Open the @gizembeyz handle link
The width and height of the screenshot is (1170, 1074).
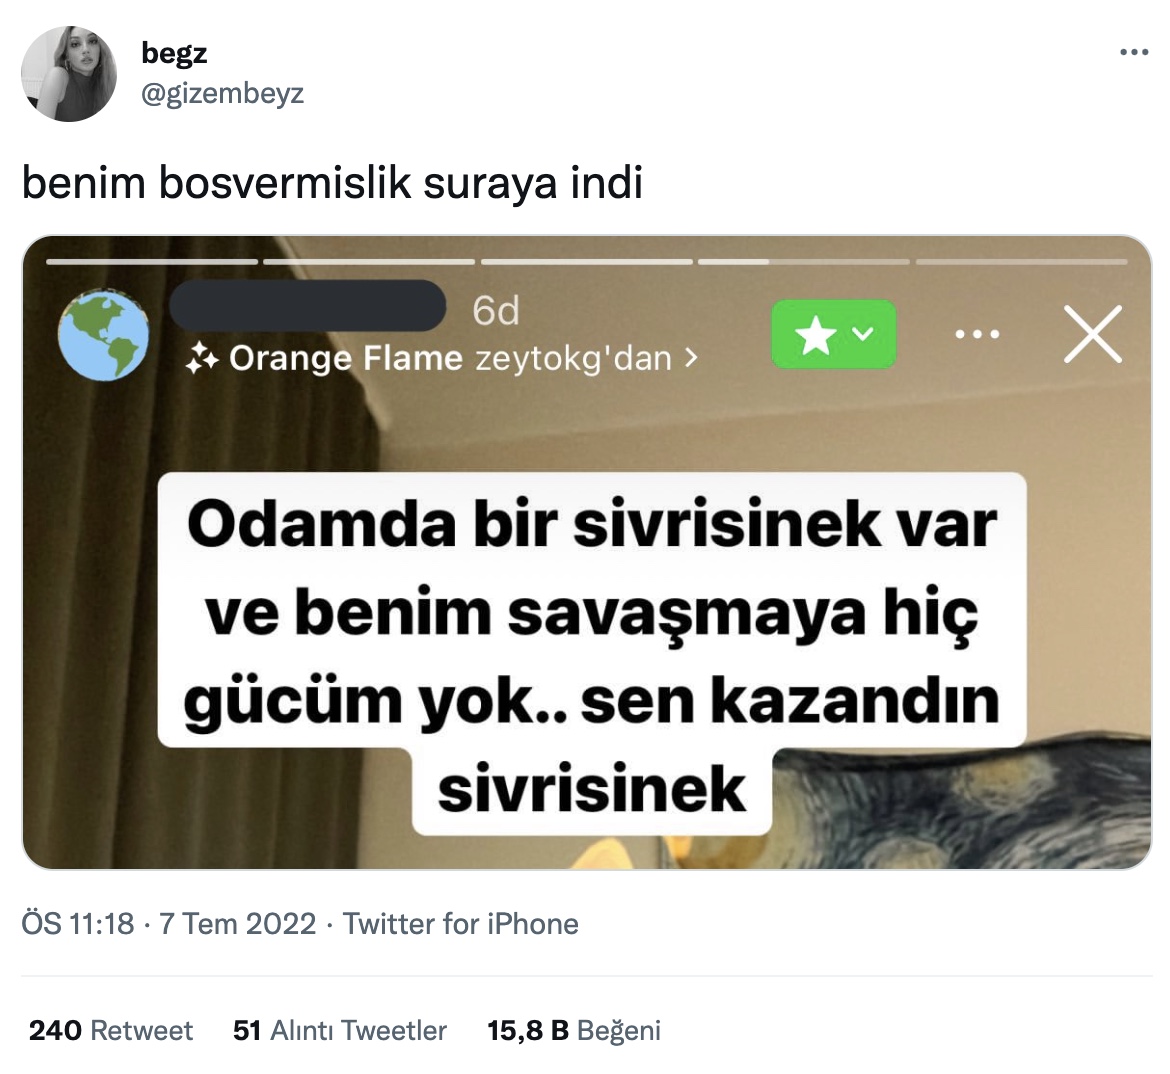(x=222, y=93)
